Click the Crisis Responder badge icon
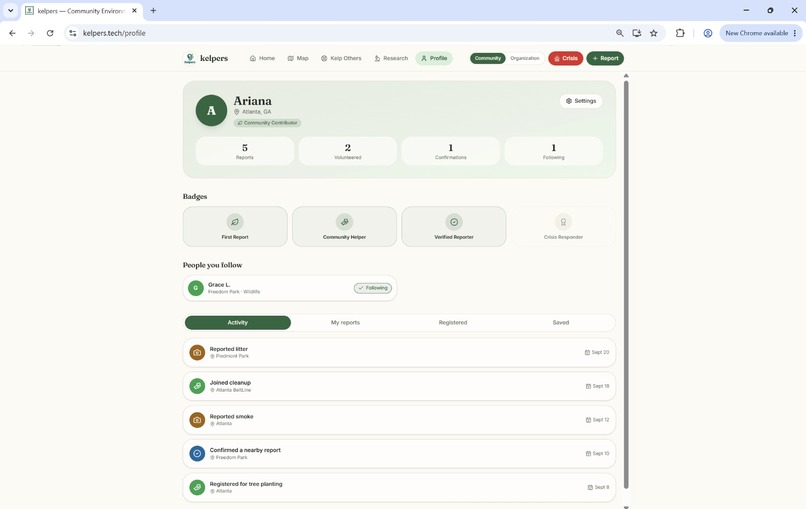The image size is (806, 509). tap(563, 222)
